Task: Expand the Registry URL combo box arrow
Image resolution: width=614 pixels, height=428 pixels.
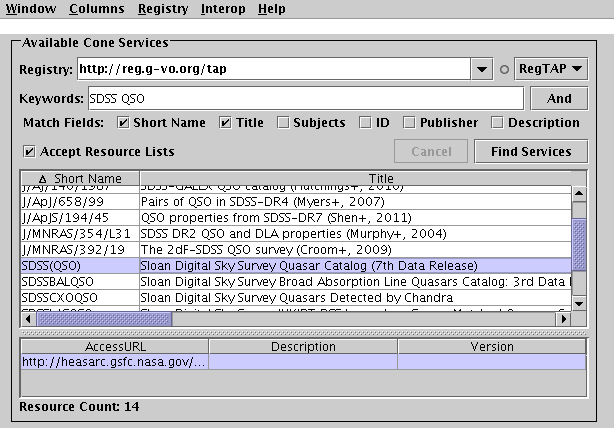Action: point(482,70)
